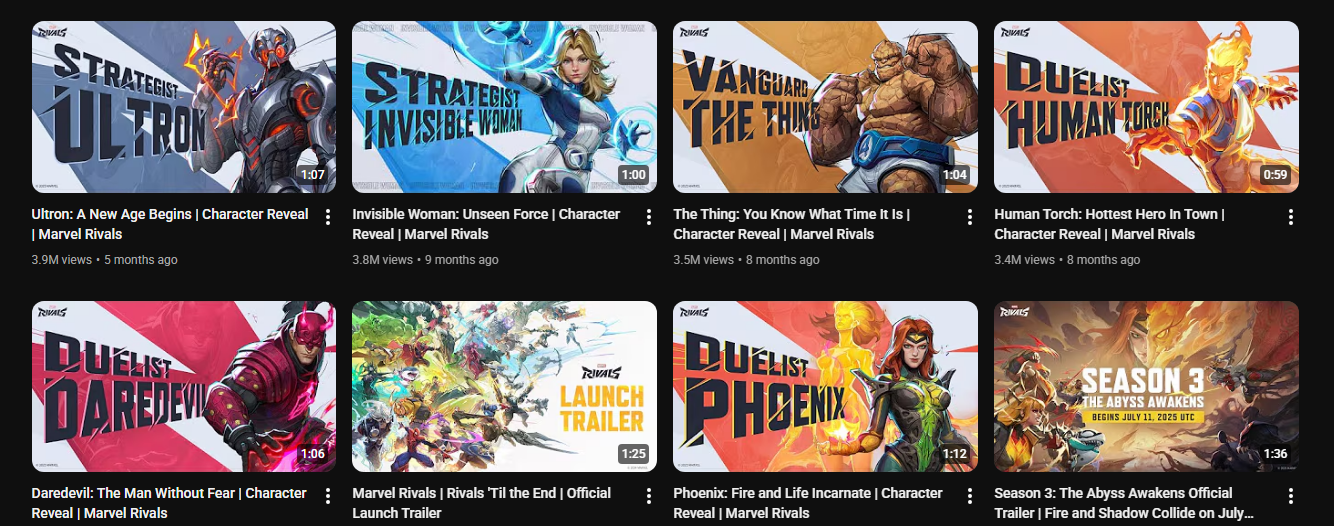Click the three-dot menu beside The Thing video
The height and width of the screenshot is (526, 1334).
(x=970, y=217)
